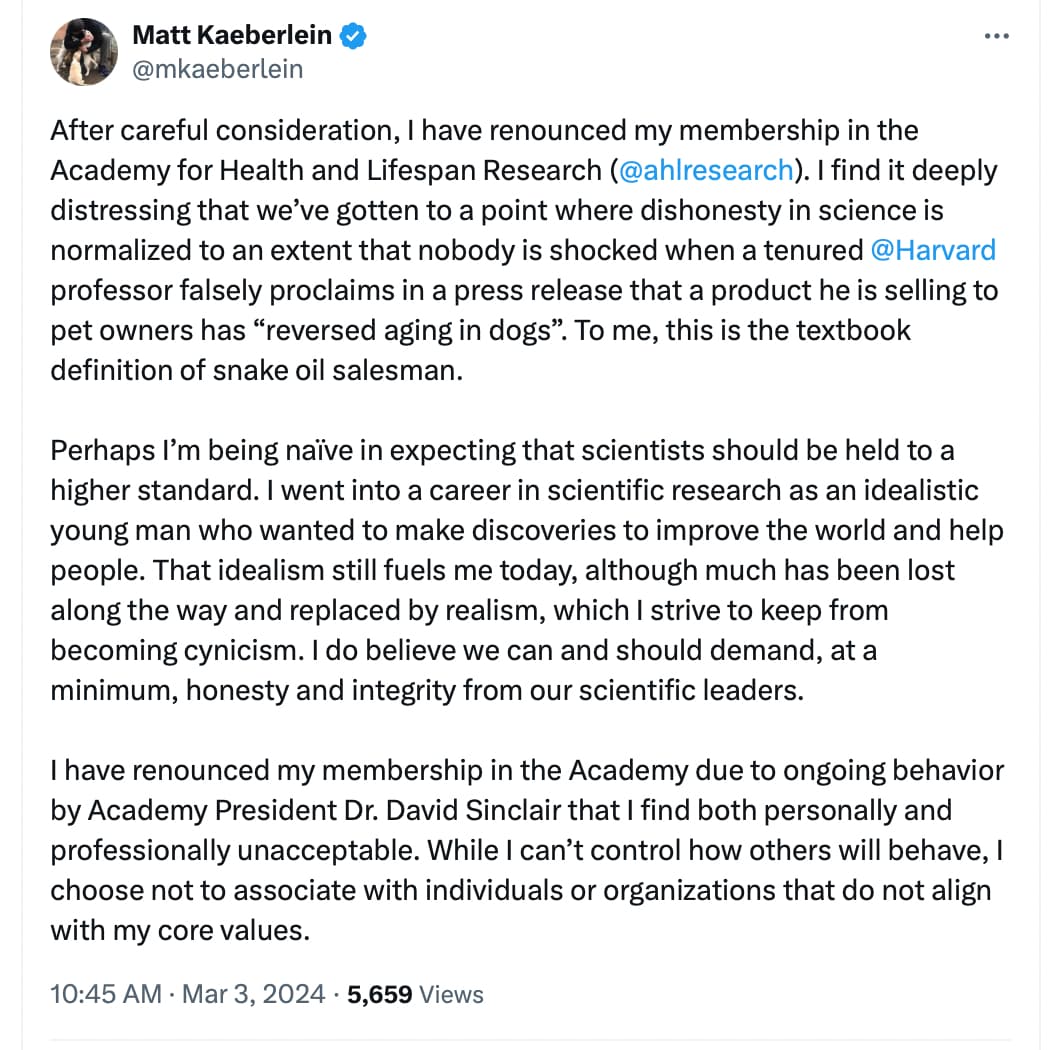Image resolution: width=1050 pixels, height=1050 pixels.
Task: Click the 10:45 AM timestamp
Action: [106, 994]
